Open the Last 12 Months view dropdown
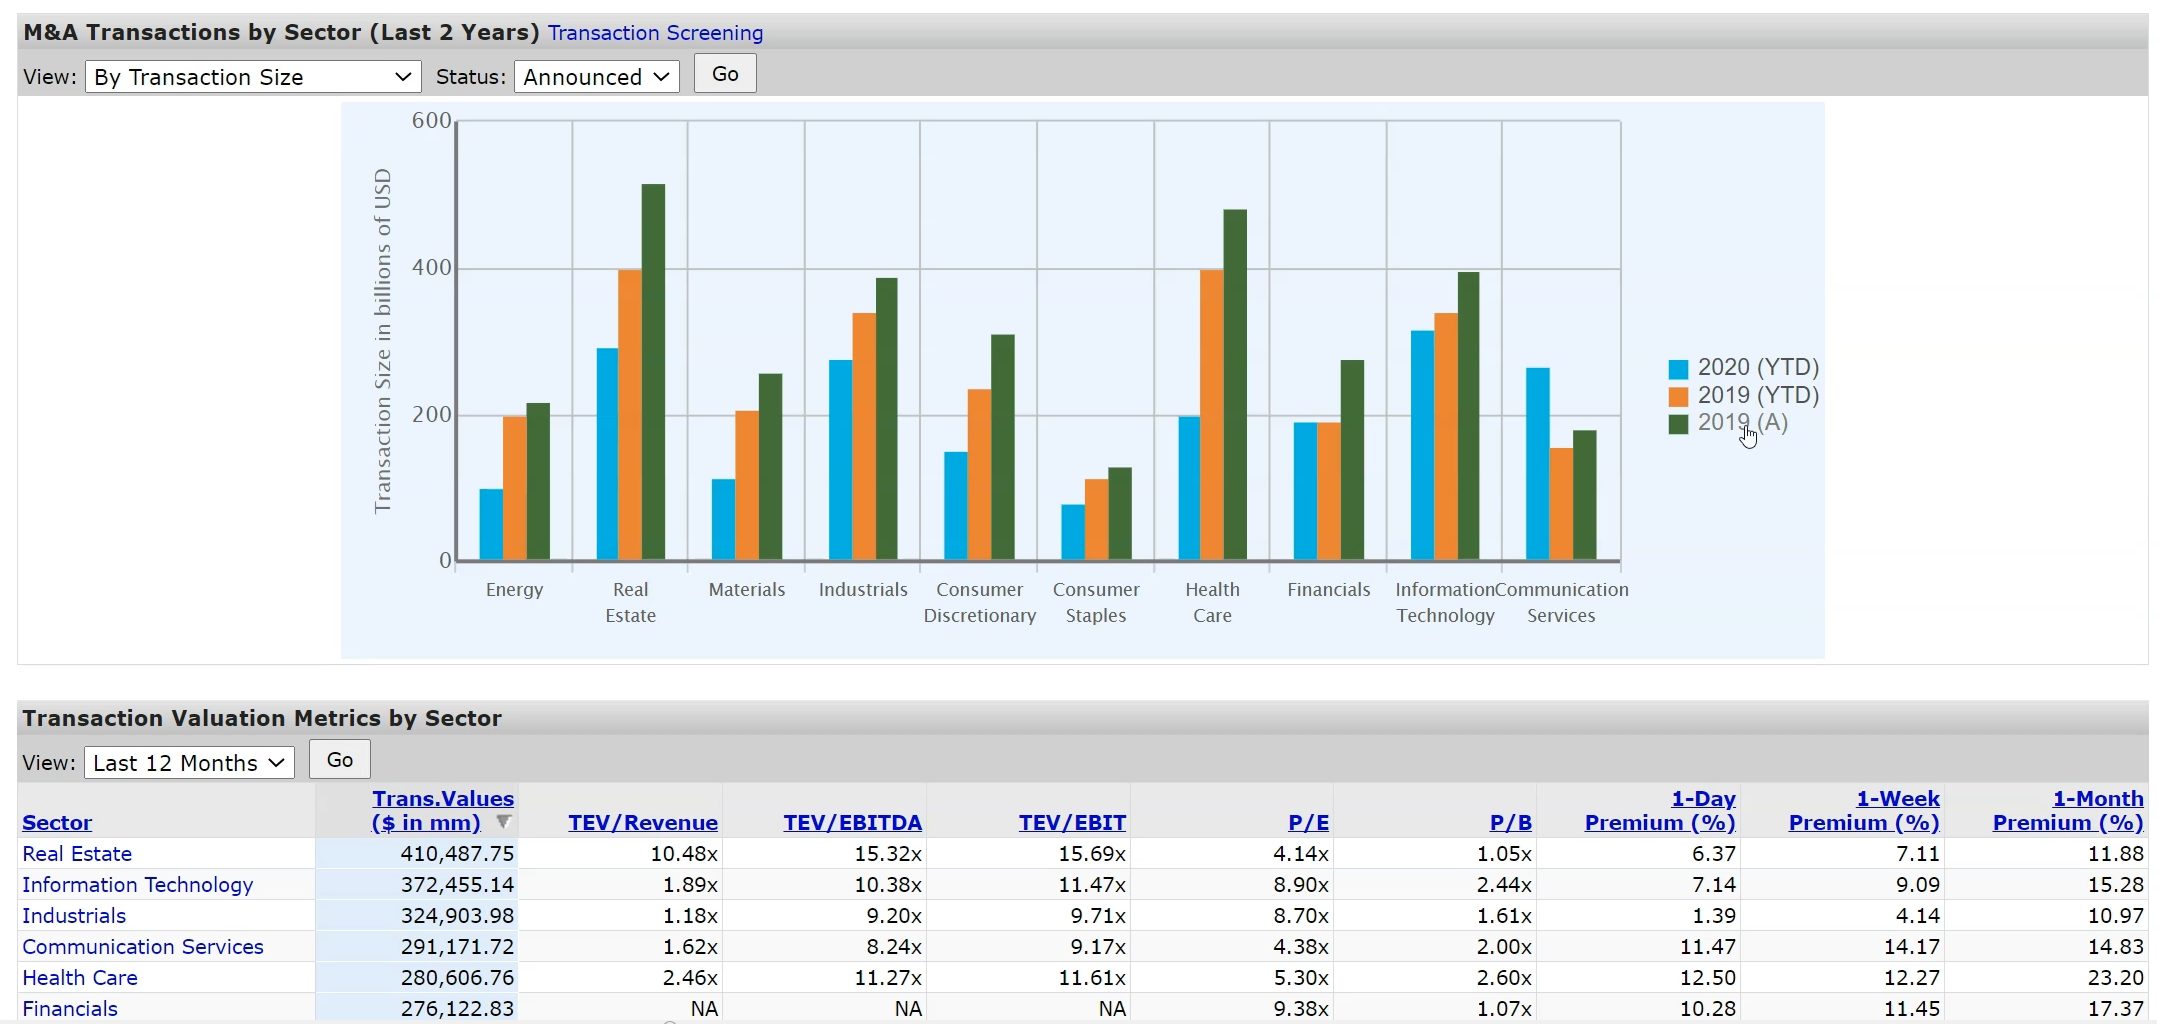 189,763
